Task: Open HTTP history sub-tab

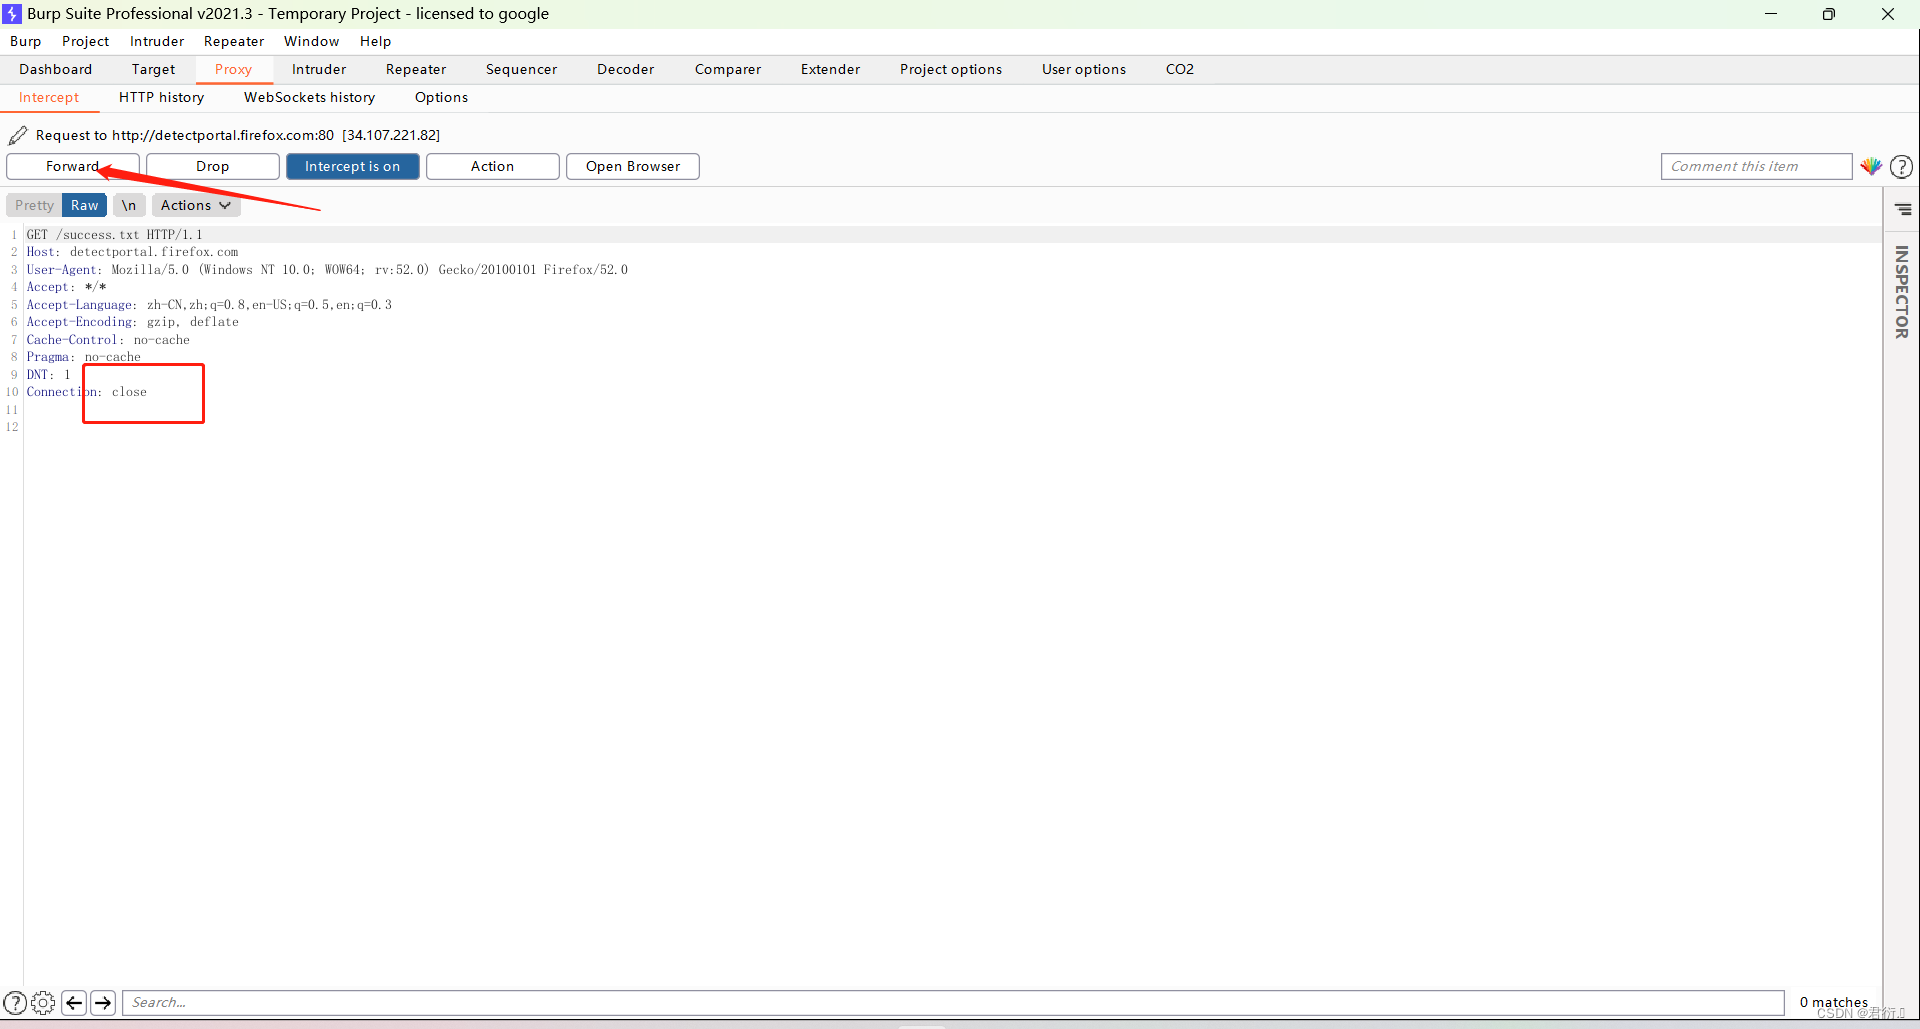Action: 161,97
